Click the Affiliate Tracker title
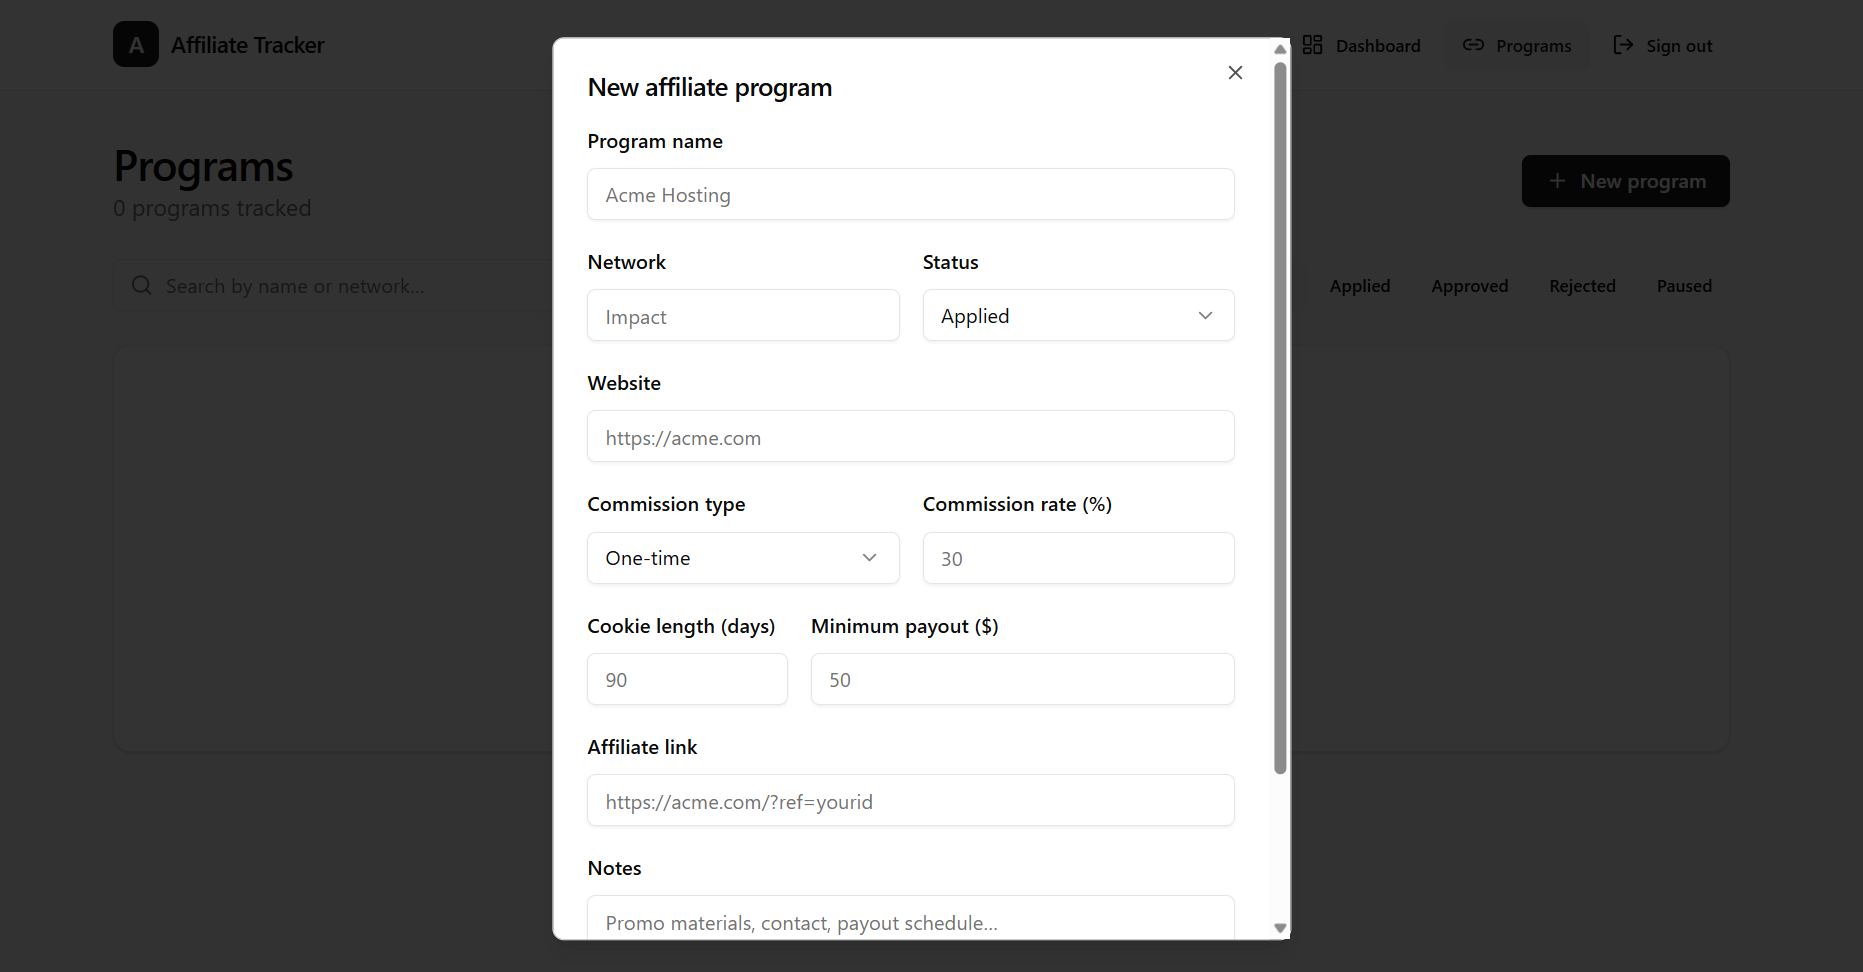This screenshot has width=1863, height=972. point(247,45)
